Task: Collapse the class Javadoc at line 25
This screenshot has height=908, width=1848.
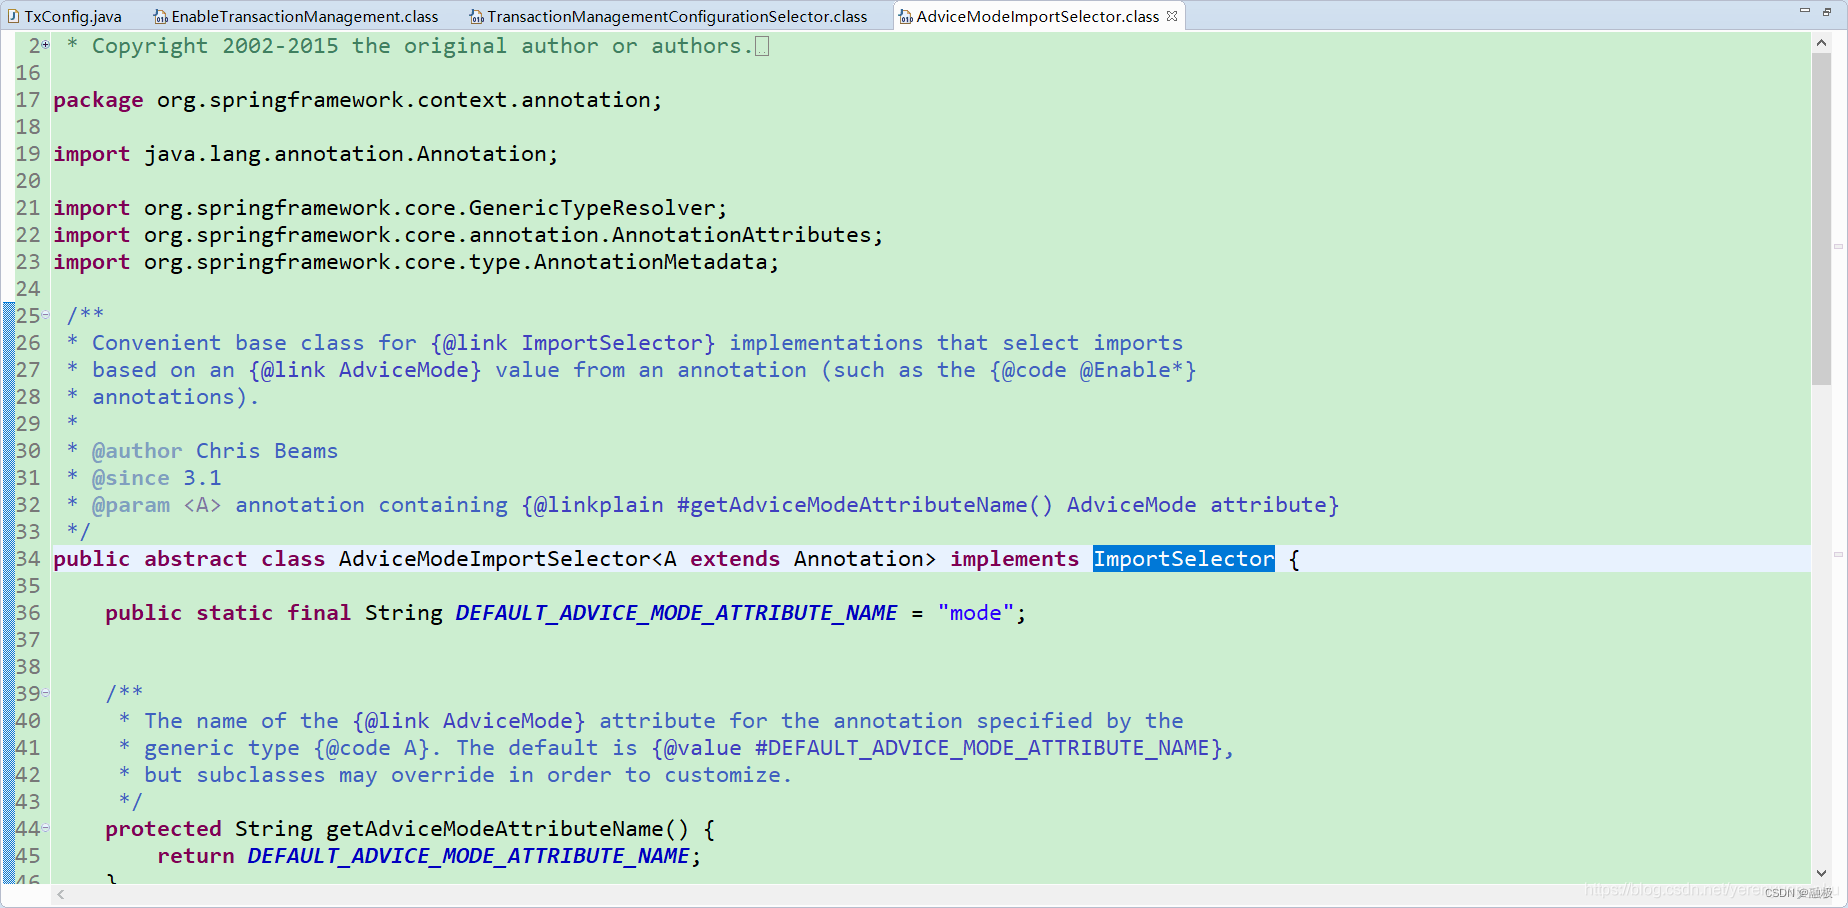Action: (46, 315)
